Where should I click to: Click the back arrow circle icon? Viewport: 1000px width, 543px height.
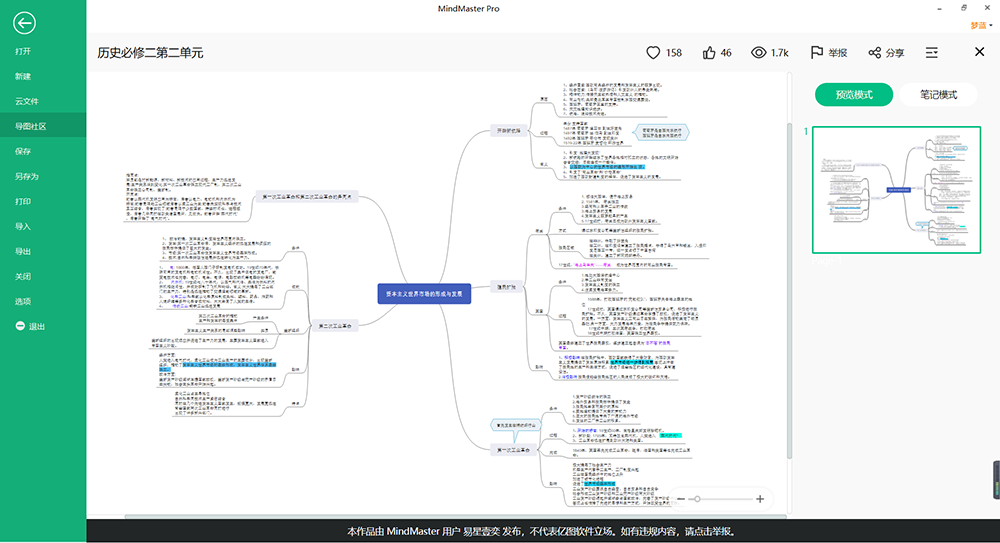[x=24, y=23]
